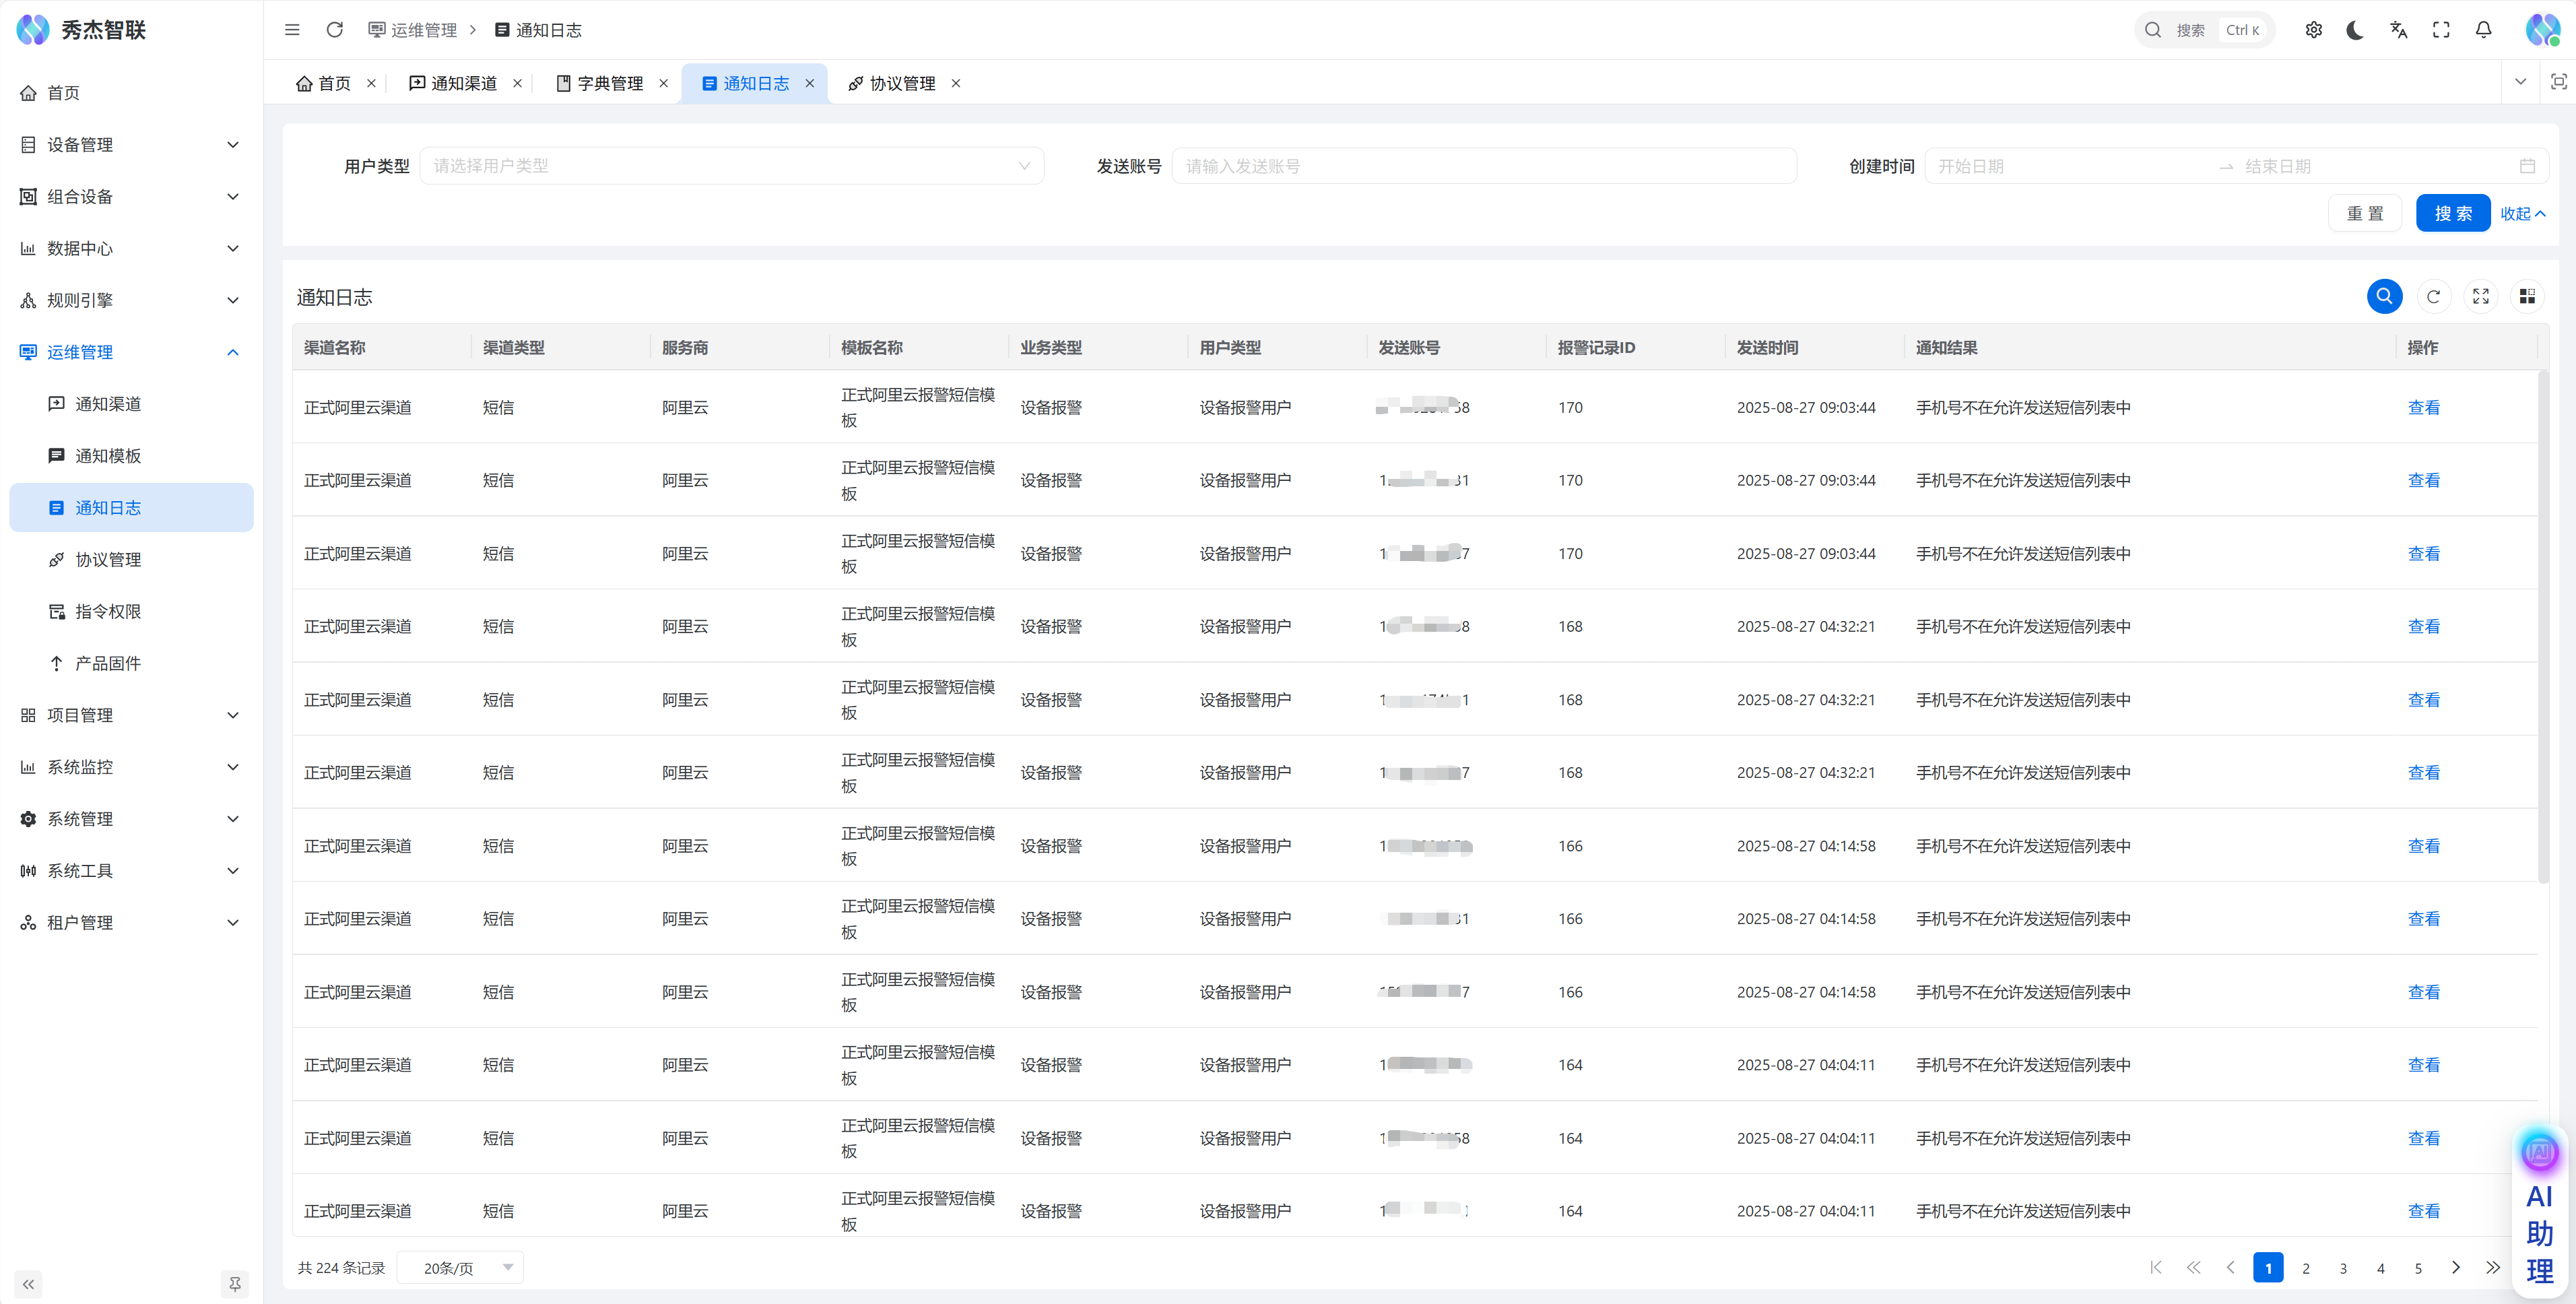Viewport: 2576px width, 1304px height.
Task: Open the 20条/页 page size dropdown
Action: coord(461,1268)
